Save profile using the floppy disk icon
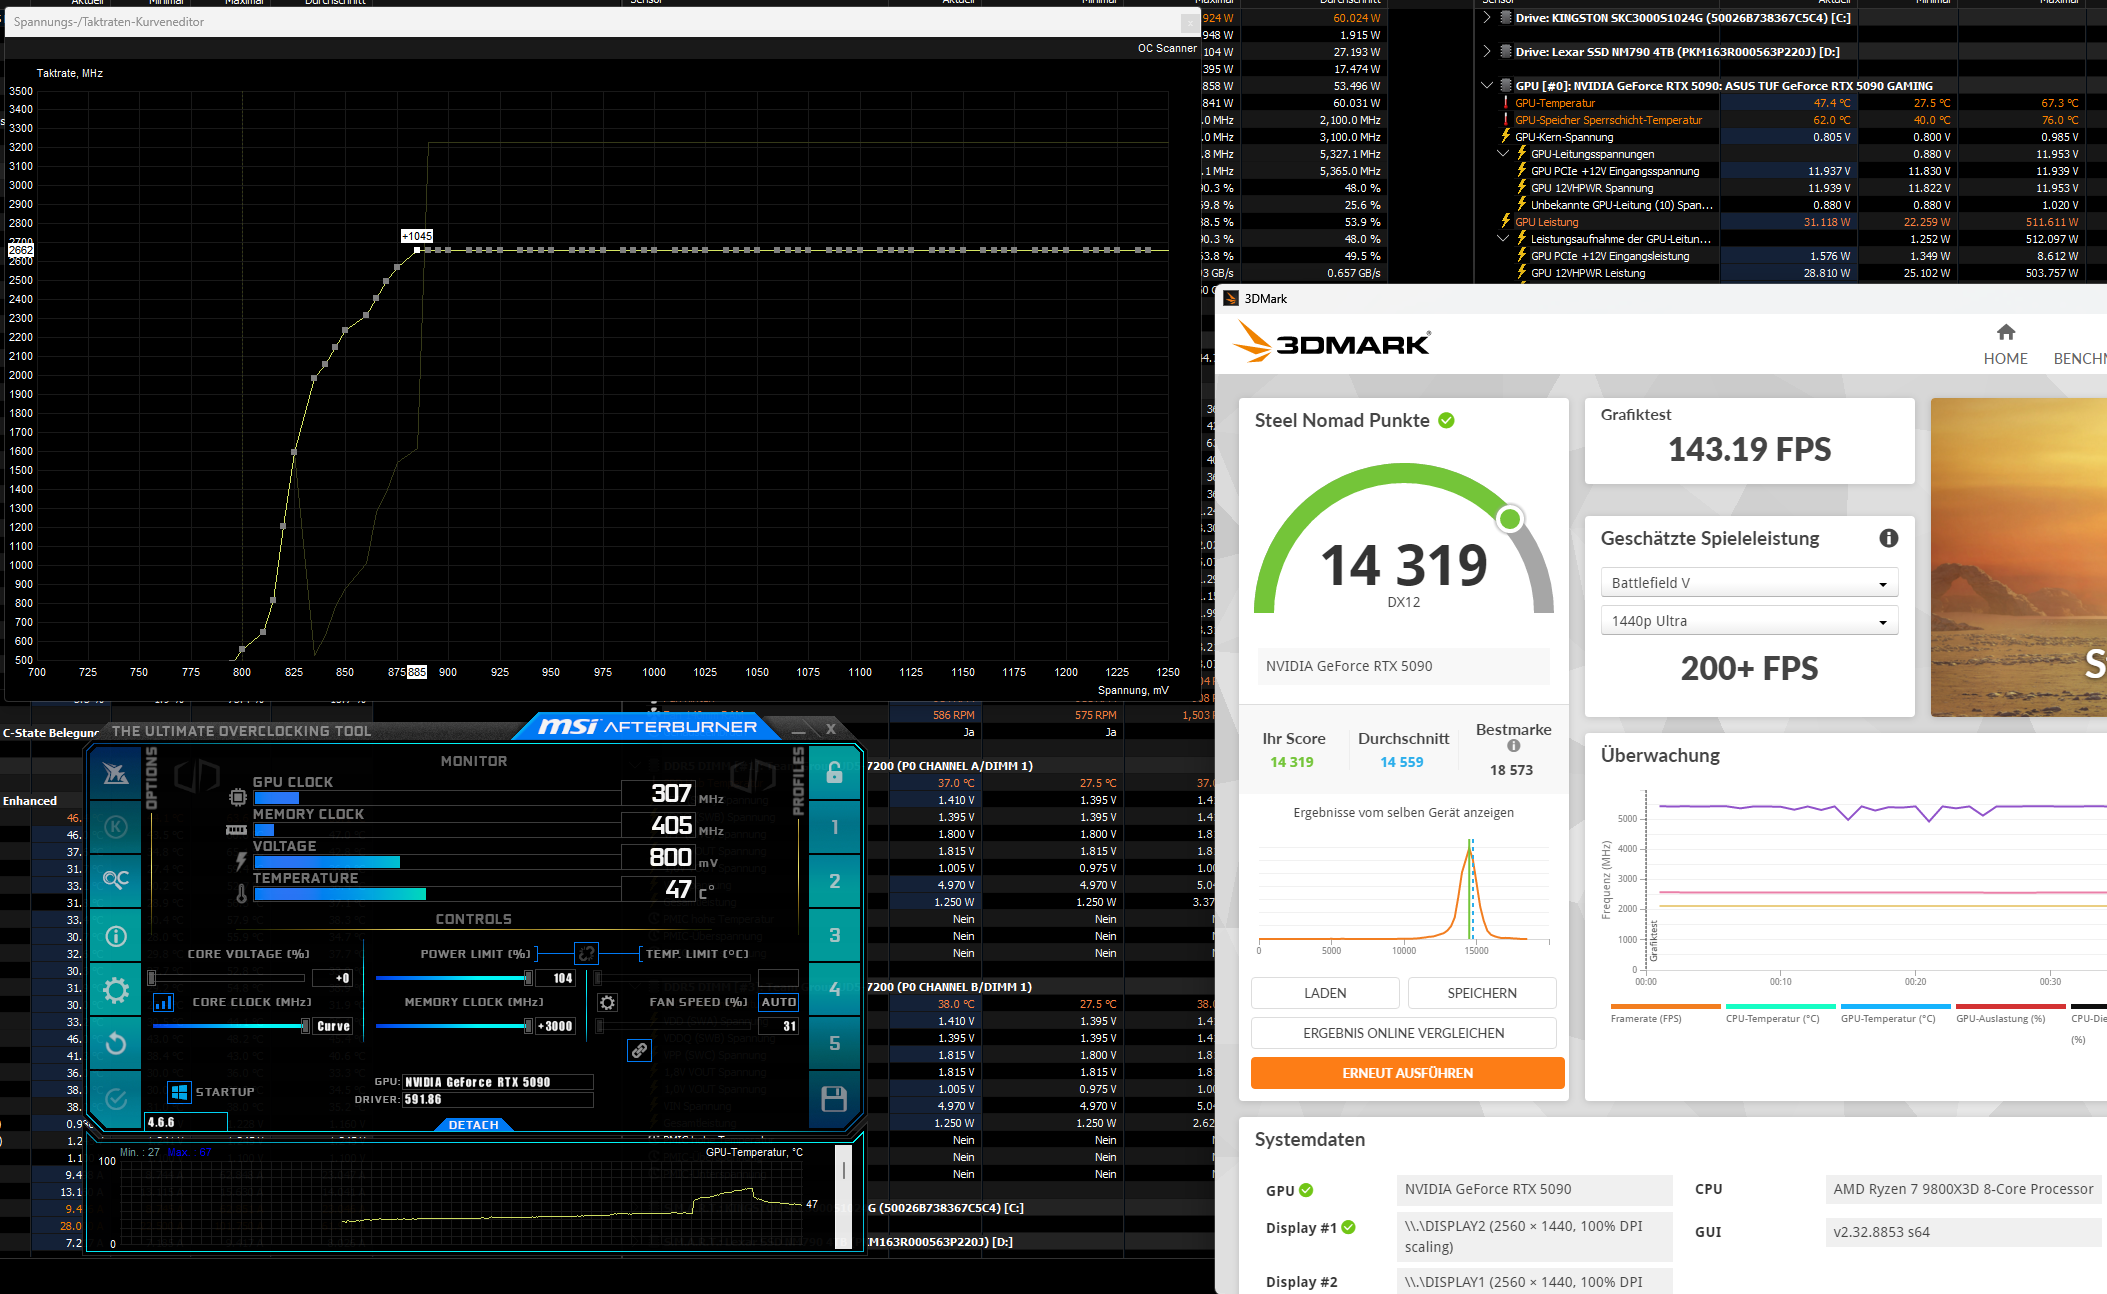The height and width of the screenshot is (1294, 2107). click(x=834, y=1099)
